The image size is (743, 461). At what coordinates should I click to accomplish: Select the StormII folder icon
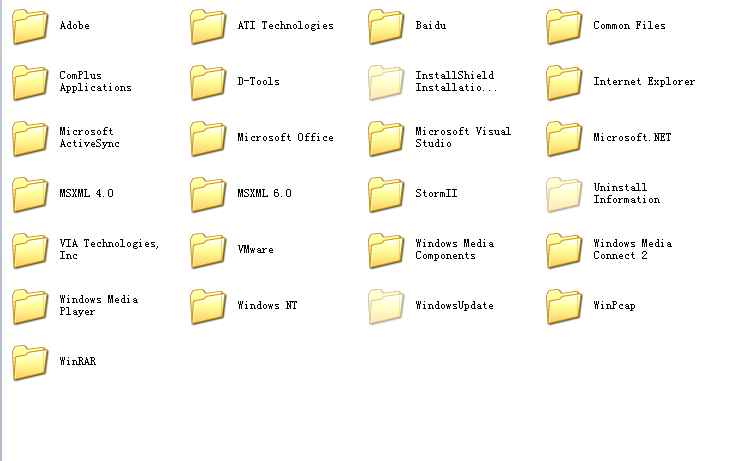[x=386, y=195]
